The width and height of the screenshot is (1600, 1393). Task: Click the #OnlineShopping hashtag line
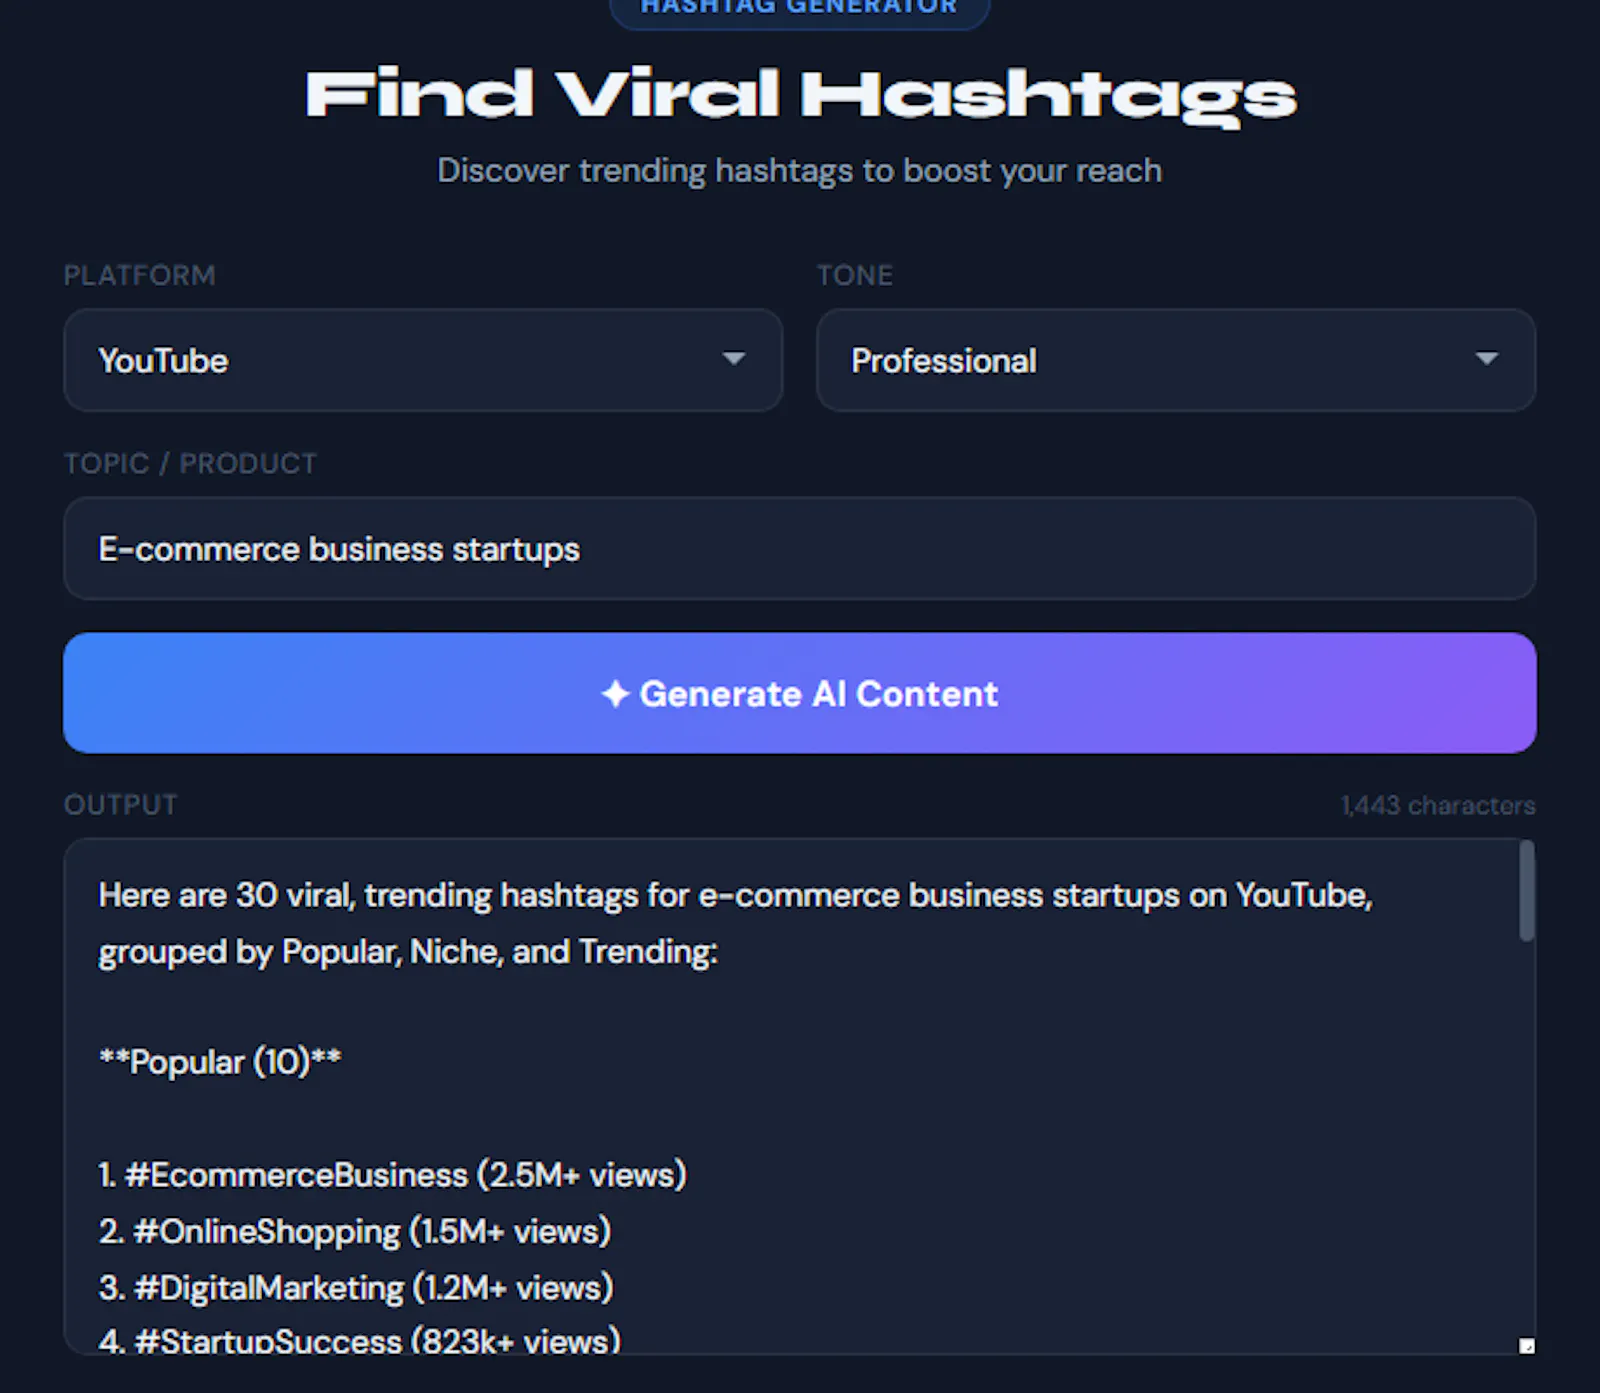(355, 1231)
